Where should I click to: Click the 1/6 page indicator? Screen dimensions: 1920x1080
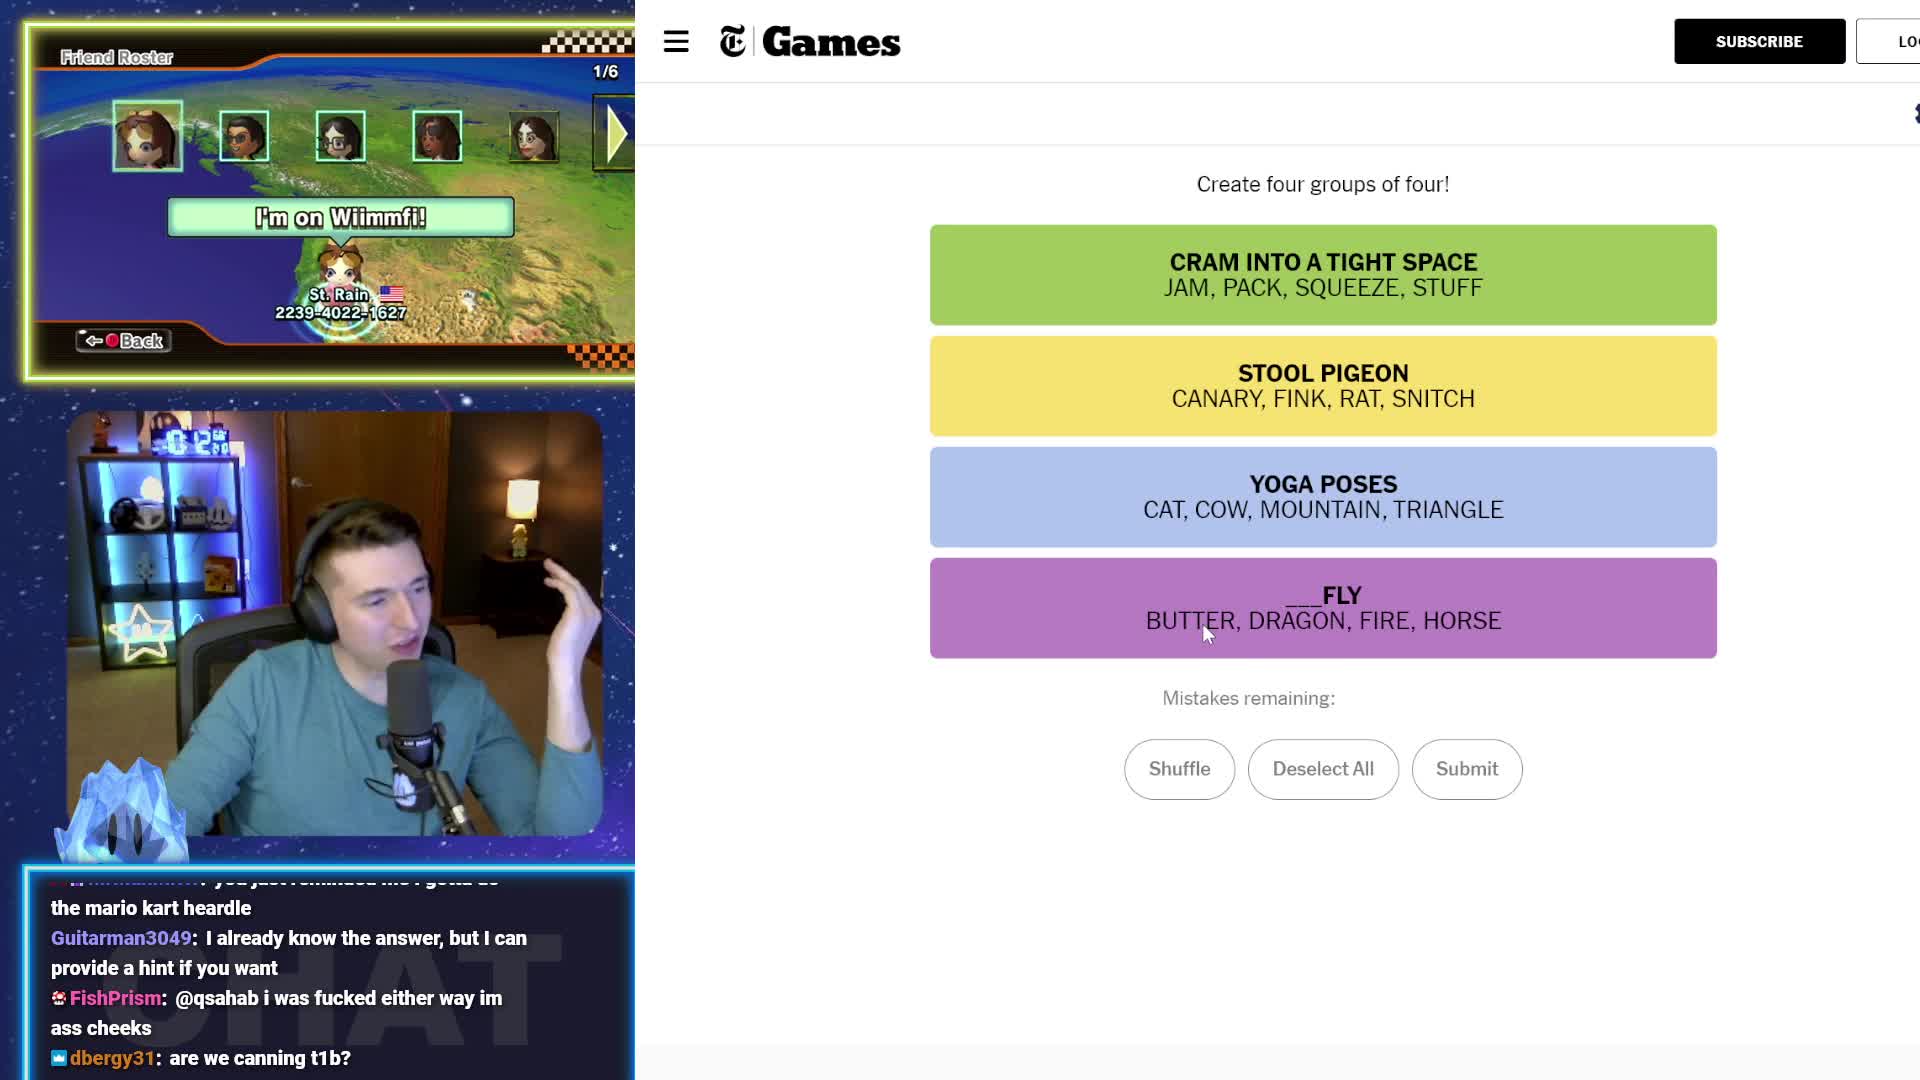pos(606,72)
